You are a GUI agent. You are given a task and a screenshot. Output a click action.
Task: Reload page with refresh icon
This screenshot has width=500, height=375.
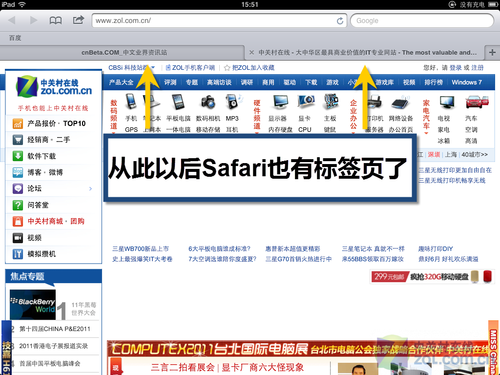[x=340, y=21]
